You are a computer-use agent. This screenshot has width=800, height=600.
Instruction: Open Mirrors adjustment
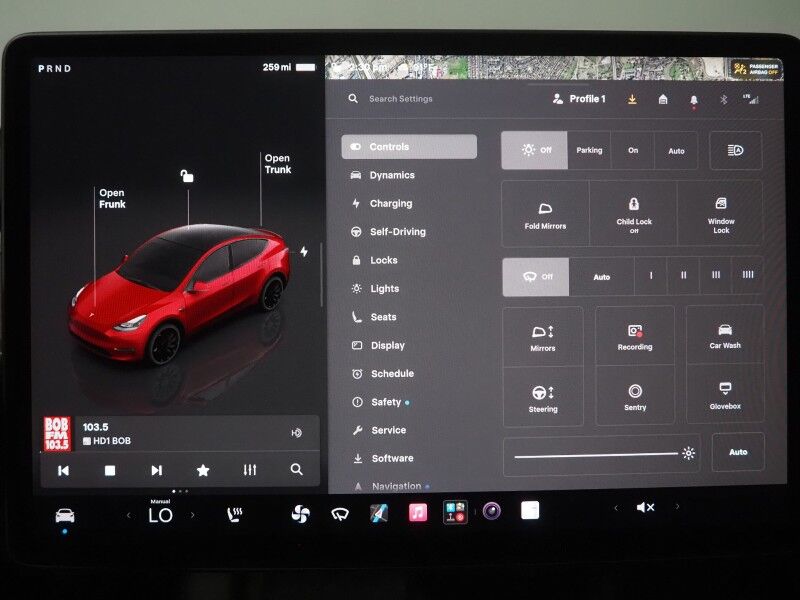click(543, 337)
